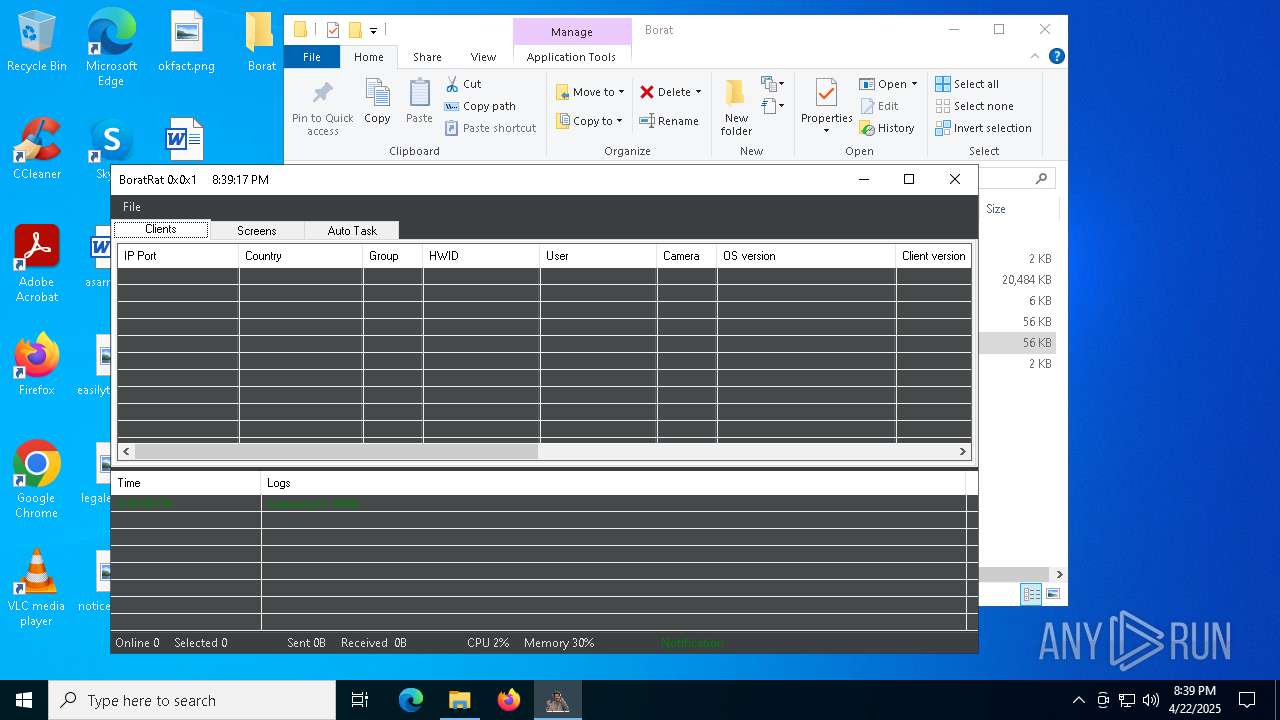1280x720 pixels.
Task: Open the Screens tab in BoratRat
Action: pos(257,230)
